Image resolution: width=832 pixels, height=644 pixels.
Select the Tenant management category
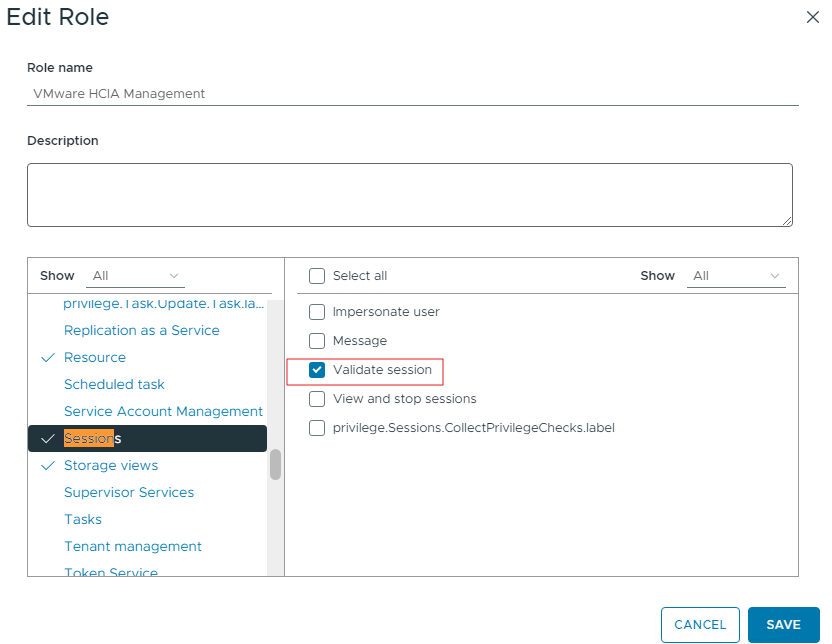pyautogui.click(x=133, y=546)
